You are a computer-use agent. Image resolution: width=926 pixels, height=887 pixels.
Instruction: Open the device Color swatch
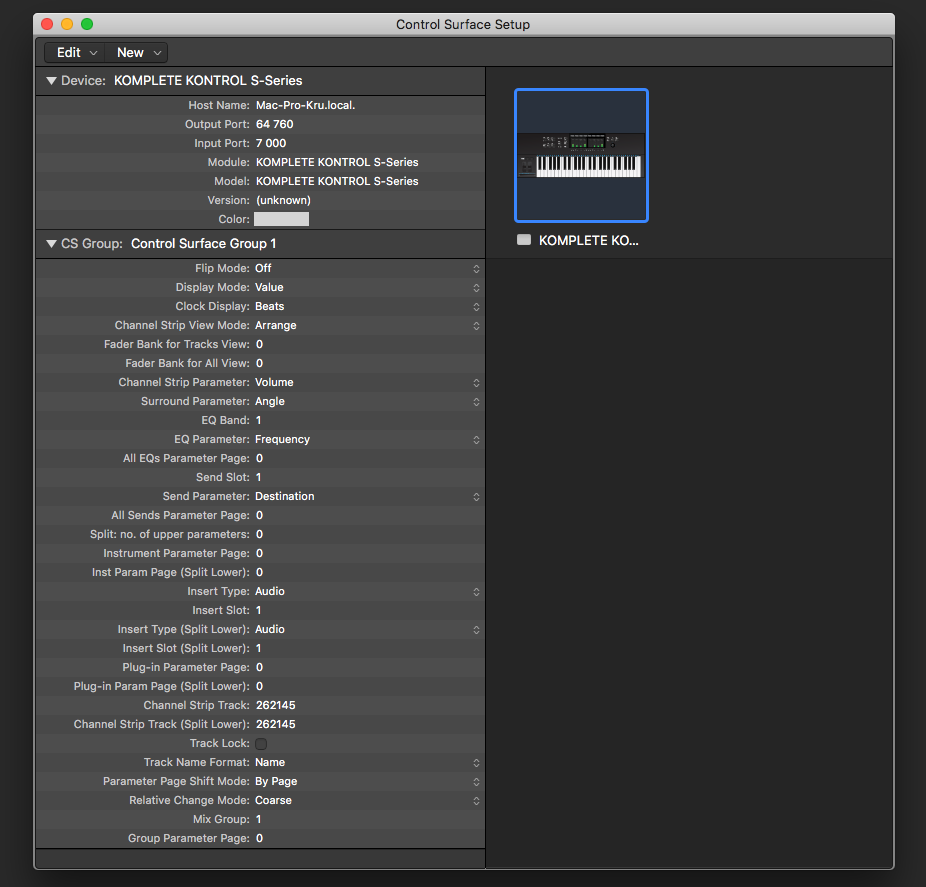point(281,219)
